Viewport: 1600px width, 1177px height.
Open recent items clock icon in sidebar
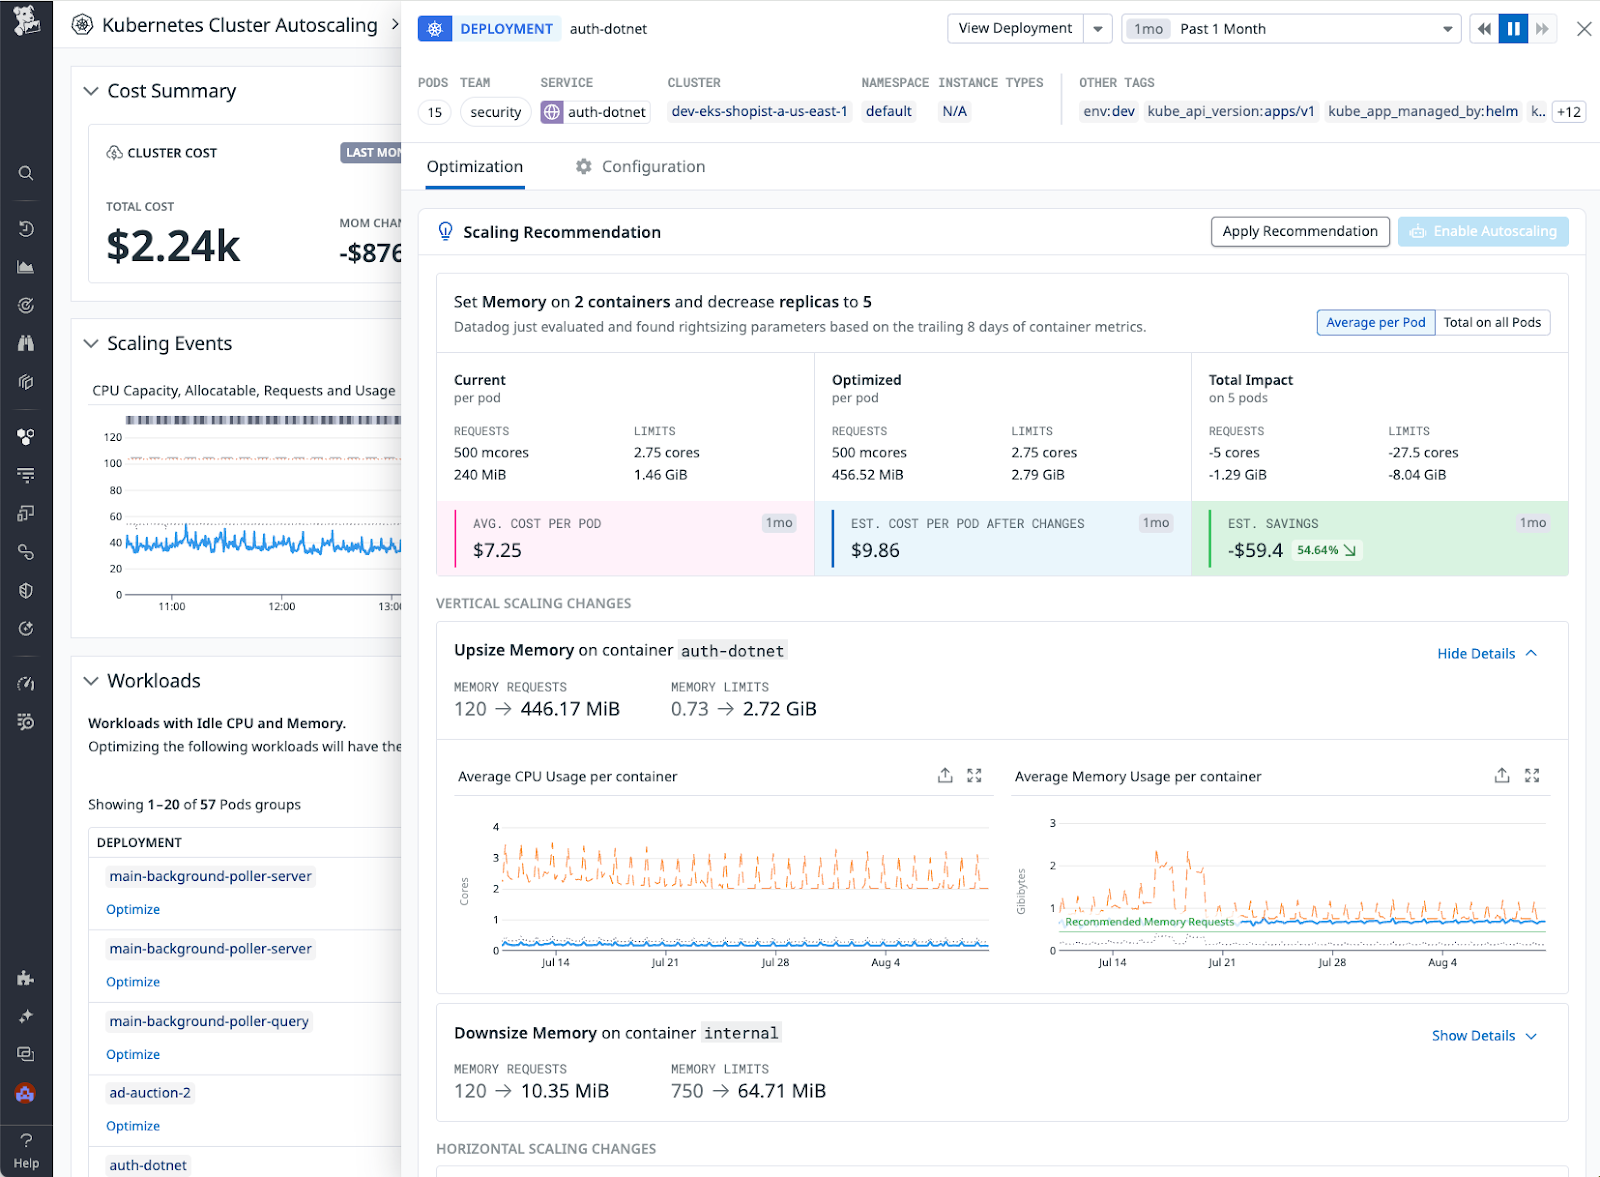[26, 229]
